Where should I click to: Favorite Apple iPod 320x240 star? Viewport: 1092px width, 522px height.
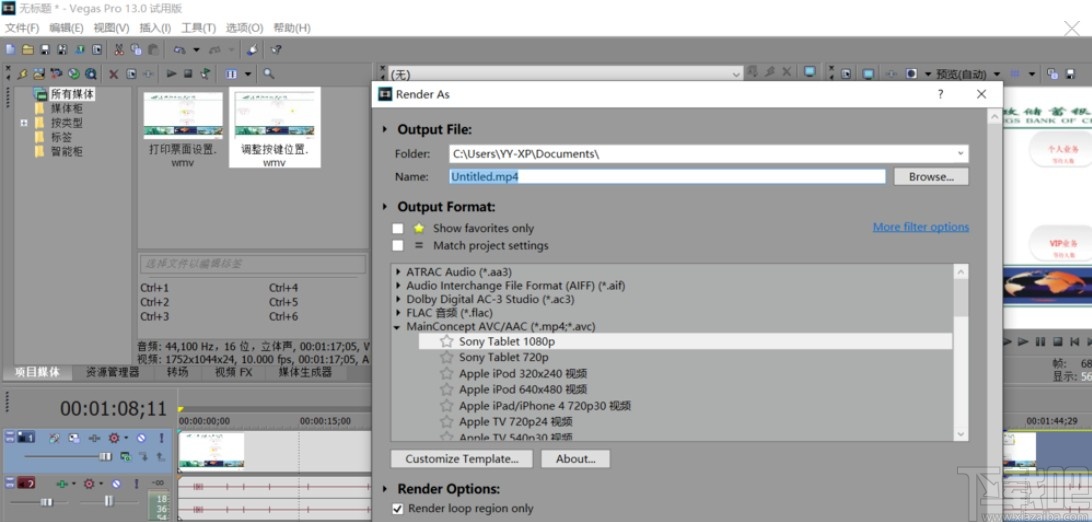(446, 374)
